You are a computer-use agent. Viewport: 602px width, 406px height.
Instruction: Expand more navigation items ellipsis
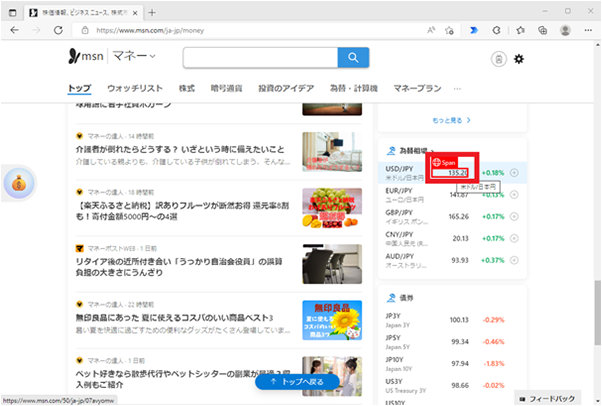(x=457, y=89)
